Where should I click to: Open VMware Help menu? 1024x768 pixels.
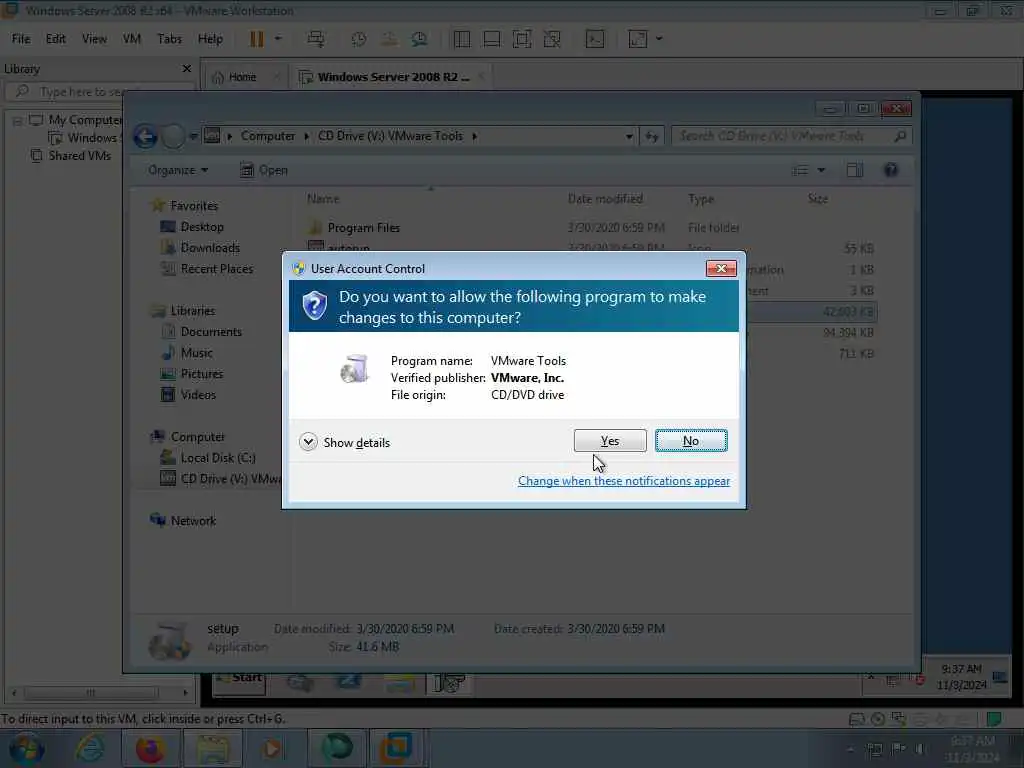[210, 39]
